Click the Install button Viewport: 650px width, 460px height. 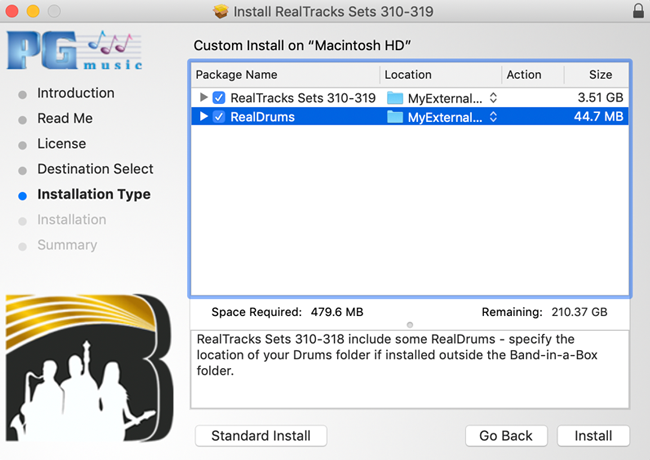point(593,436)
